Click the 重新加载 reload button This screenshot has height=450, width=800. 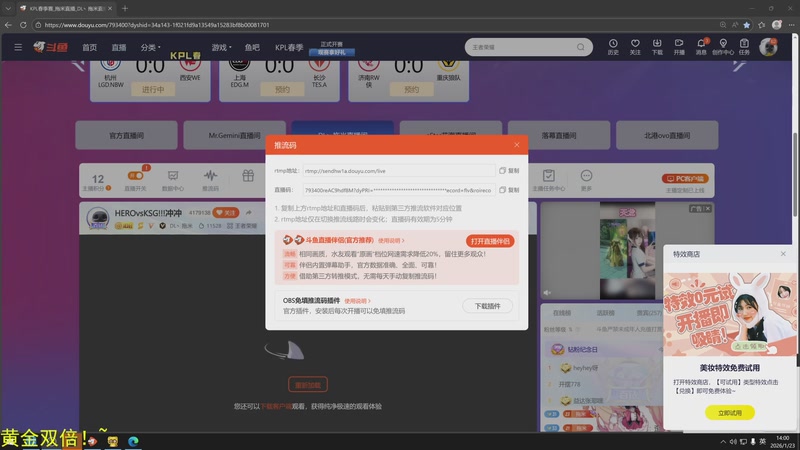pyautogui.click(x=308, y=385)
